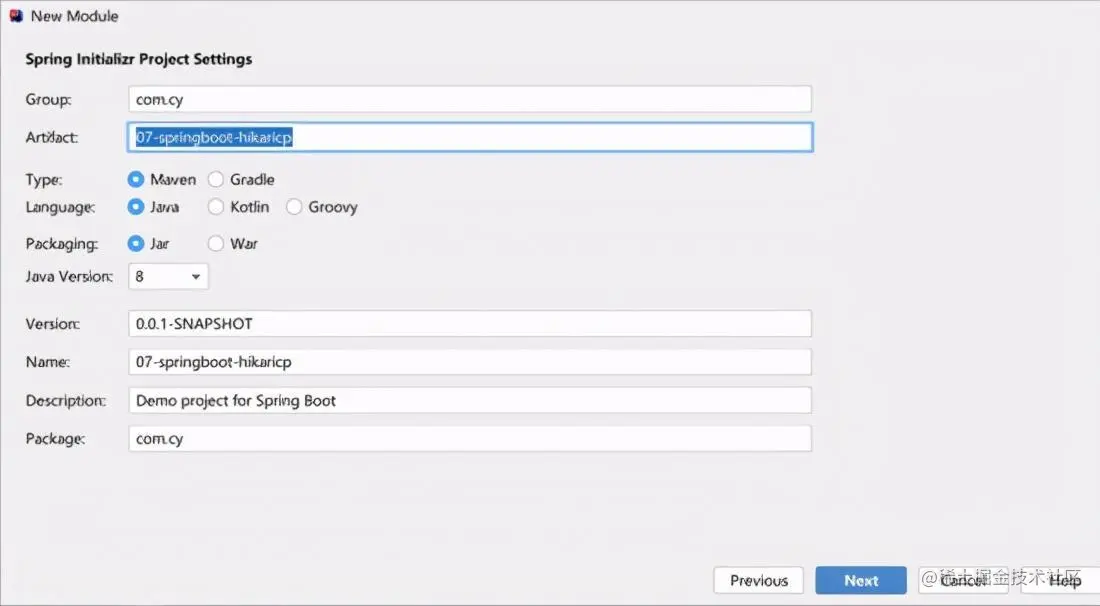
Task: Click the Version field showing 0.0.1-SNAPSHOT
Action: 470,323
